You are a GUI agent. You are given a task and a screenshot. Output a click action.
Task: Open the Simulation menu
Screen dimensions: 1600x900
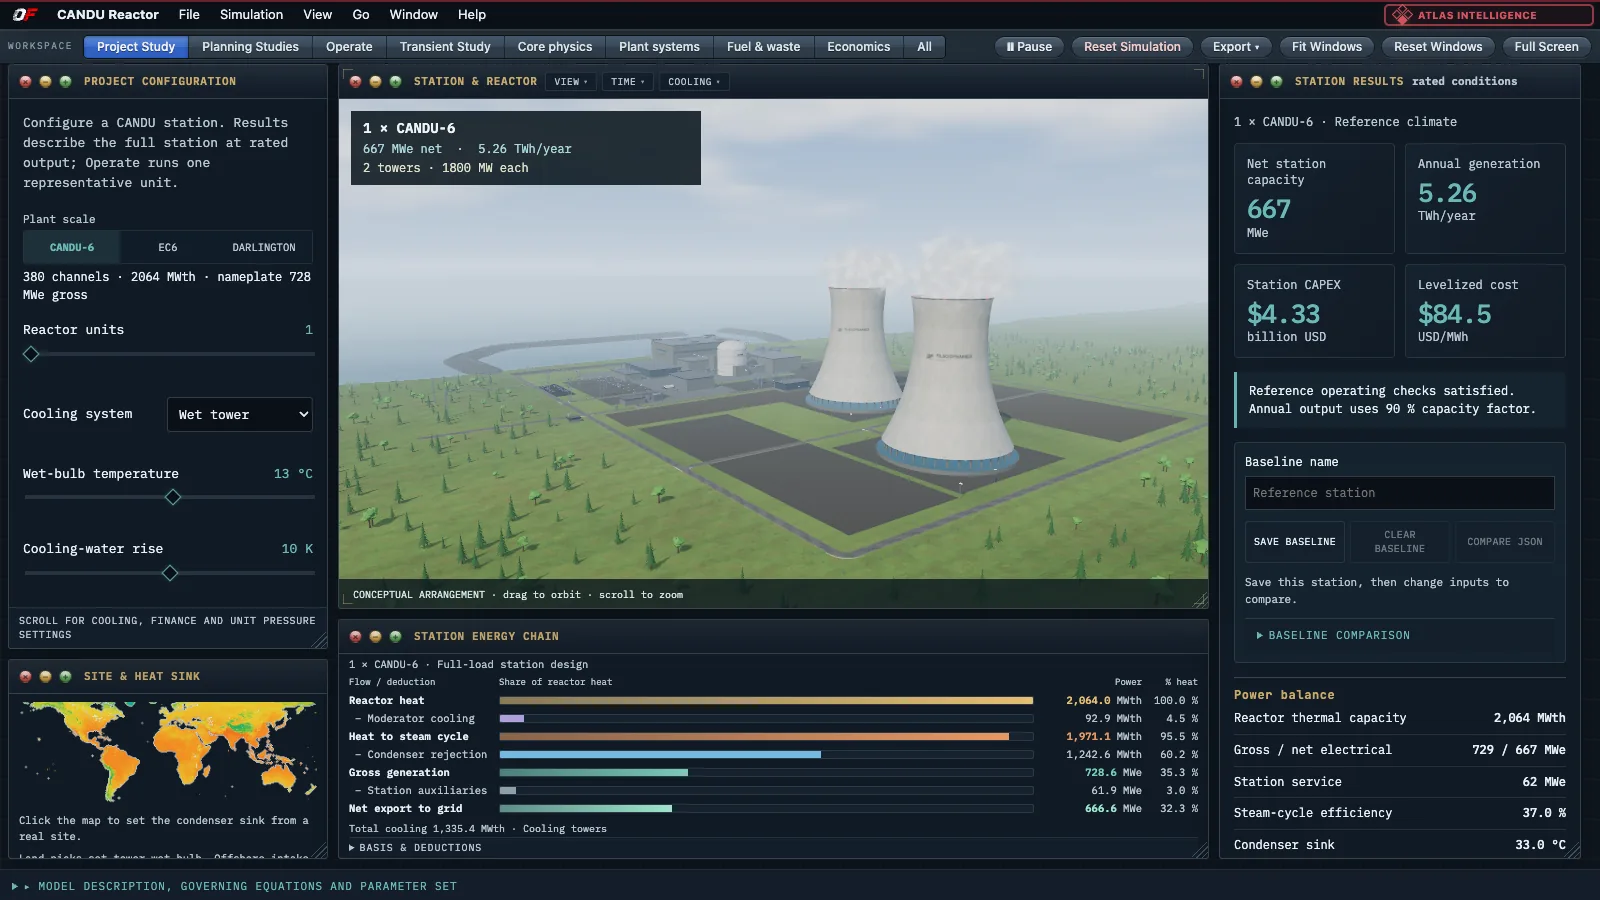click(x=251, y=15)
